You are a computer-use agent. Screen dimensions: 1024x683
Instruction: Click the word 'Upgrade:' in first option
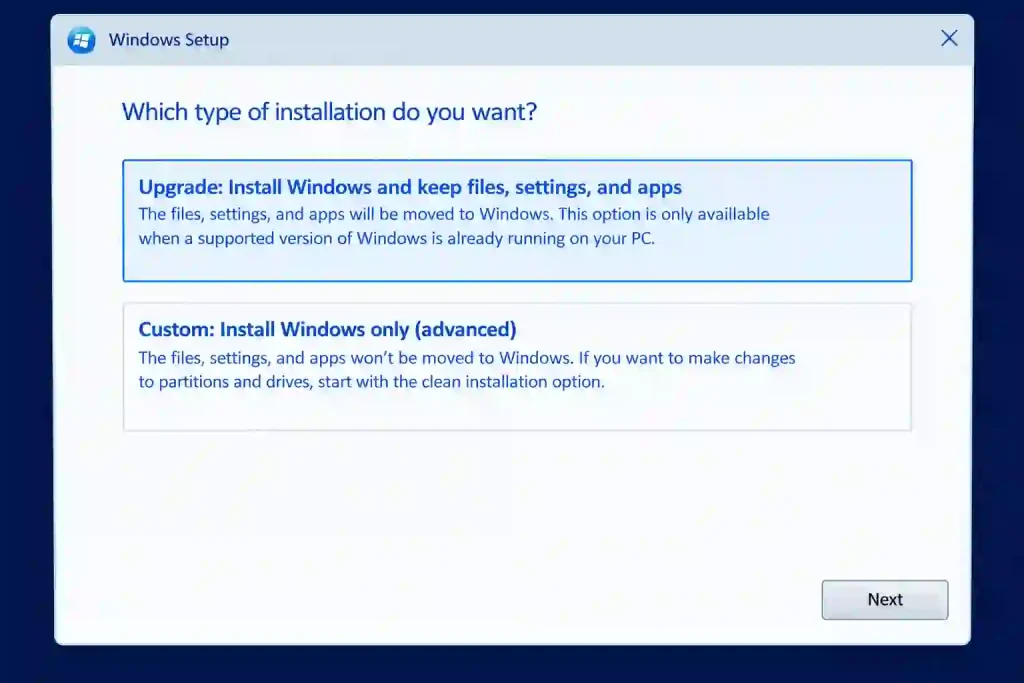(181, 187)
